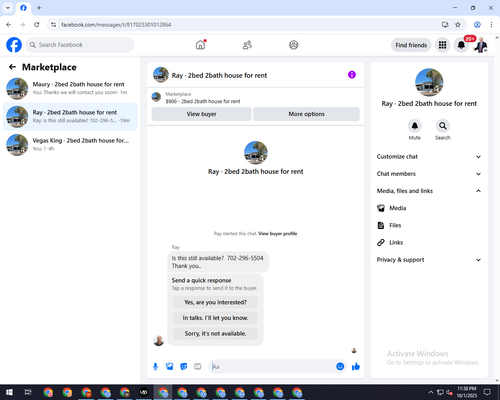
Task: Expand Privacy & support section
Action: 429,260
